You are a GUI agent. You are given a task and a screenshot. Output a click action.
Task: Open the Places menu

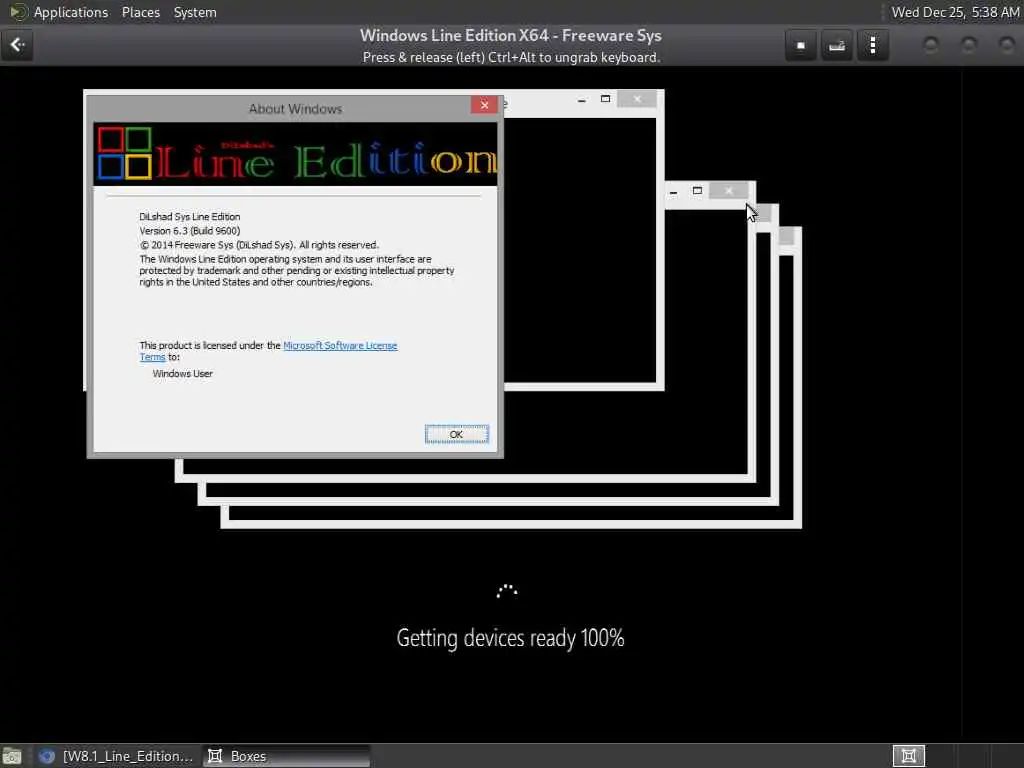pyautogui.click(x=140, y=12)
